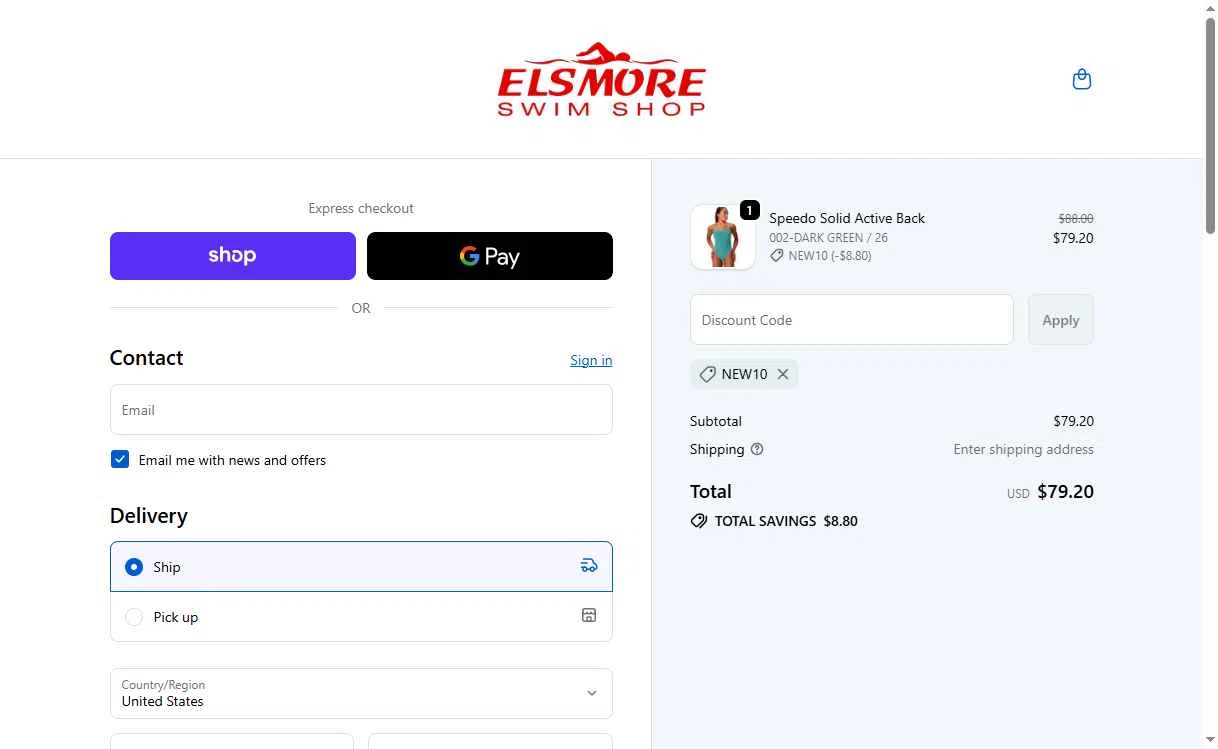Click the Express checkout label
Screen dimensions: 1218x749
pyautogui.click(x=361, y=208)
